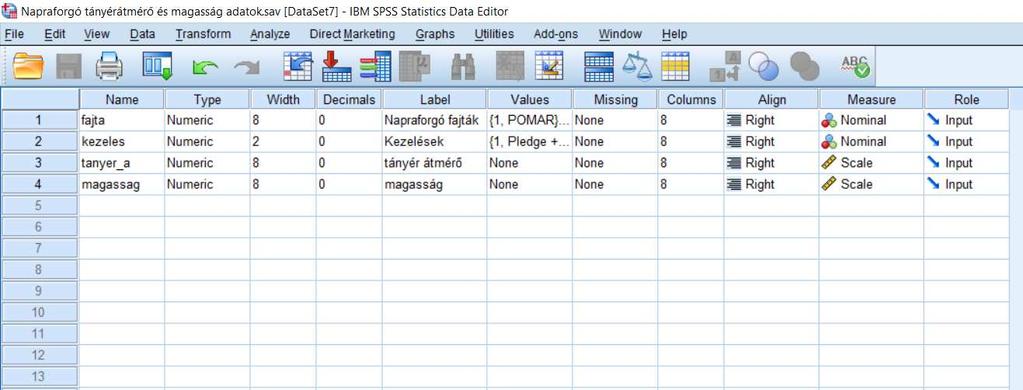The width and height of the screenshot is (1023, 390).
Task: Click the Insert cases icon
Action: [510, 66]
